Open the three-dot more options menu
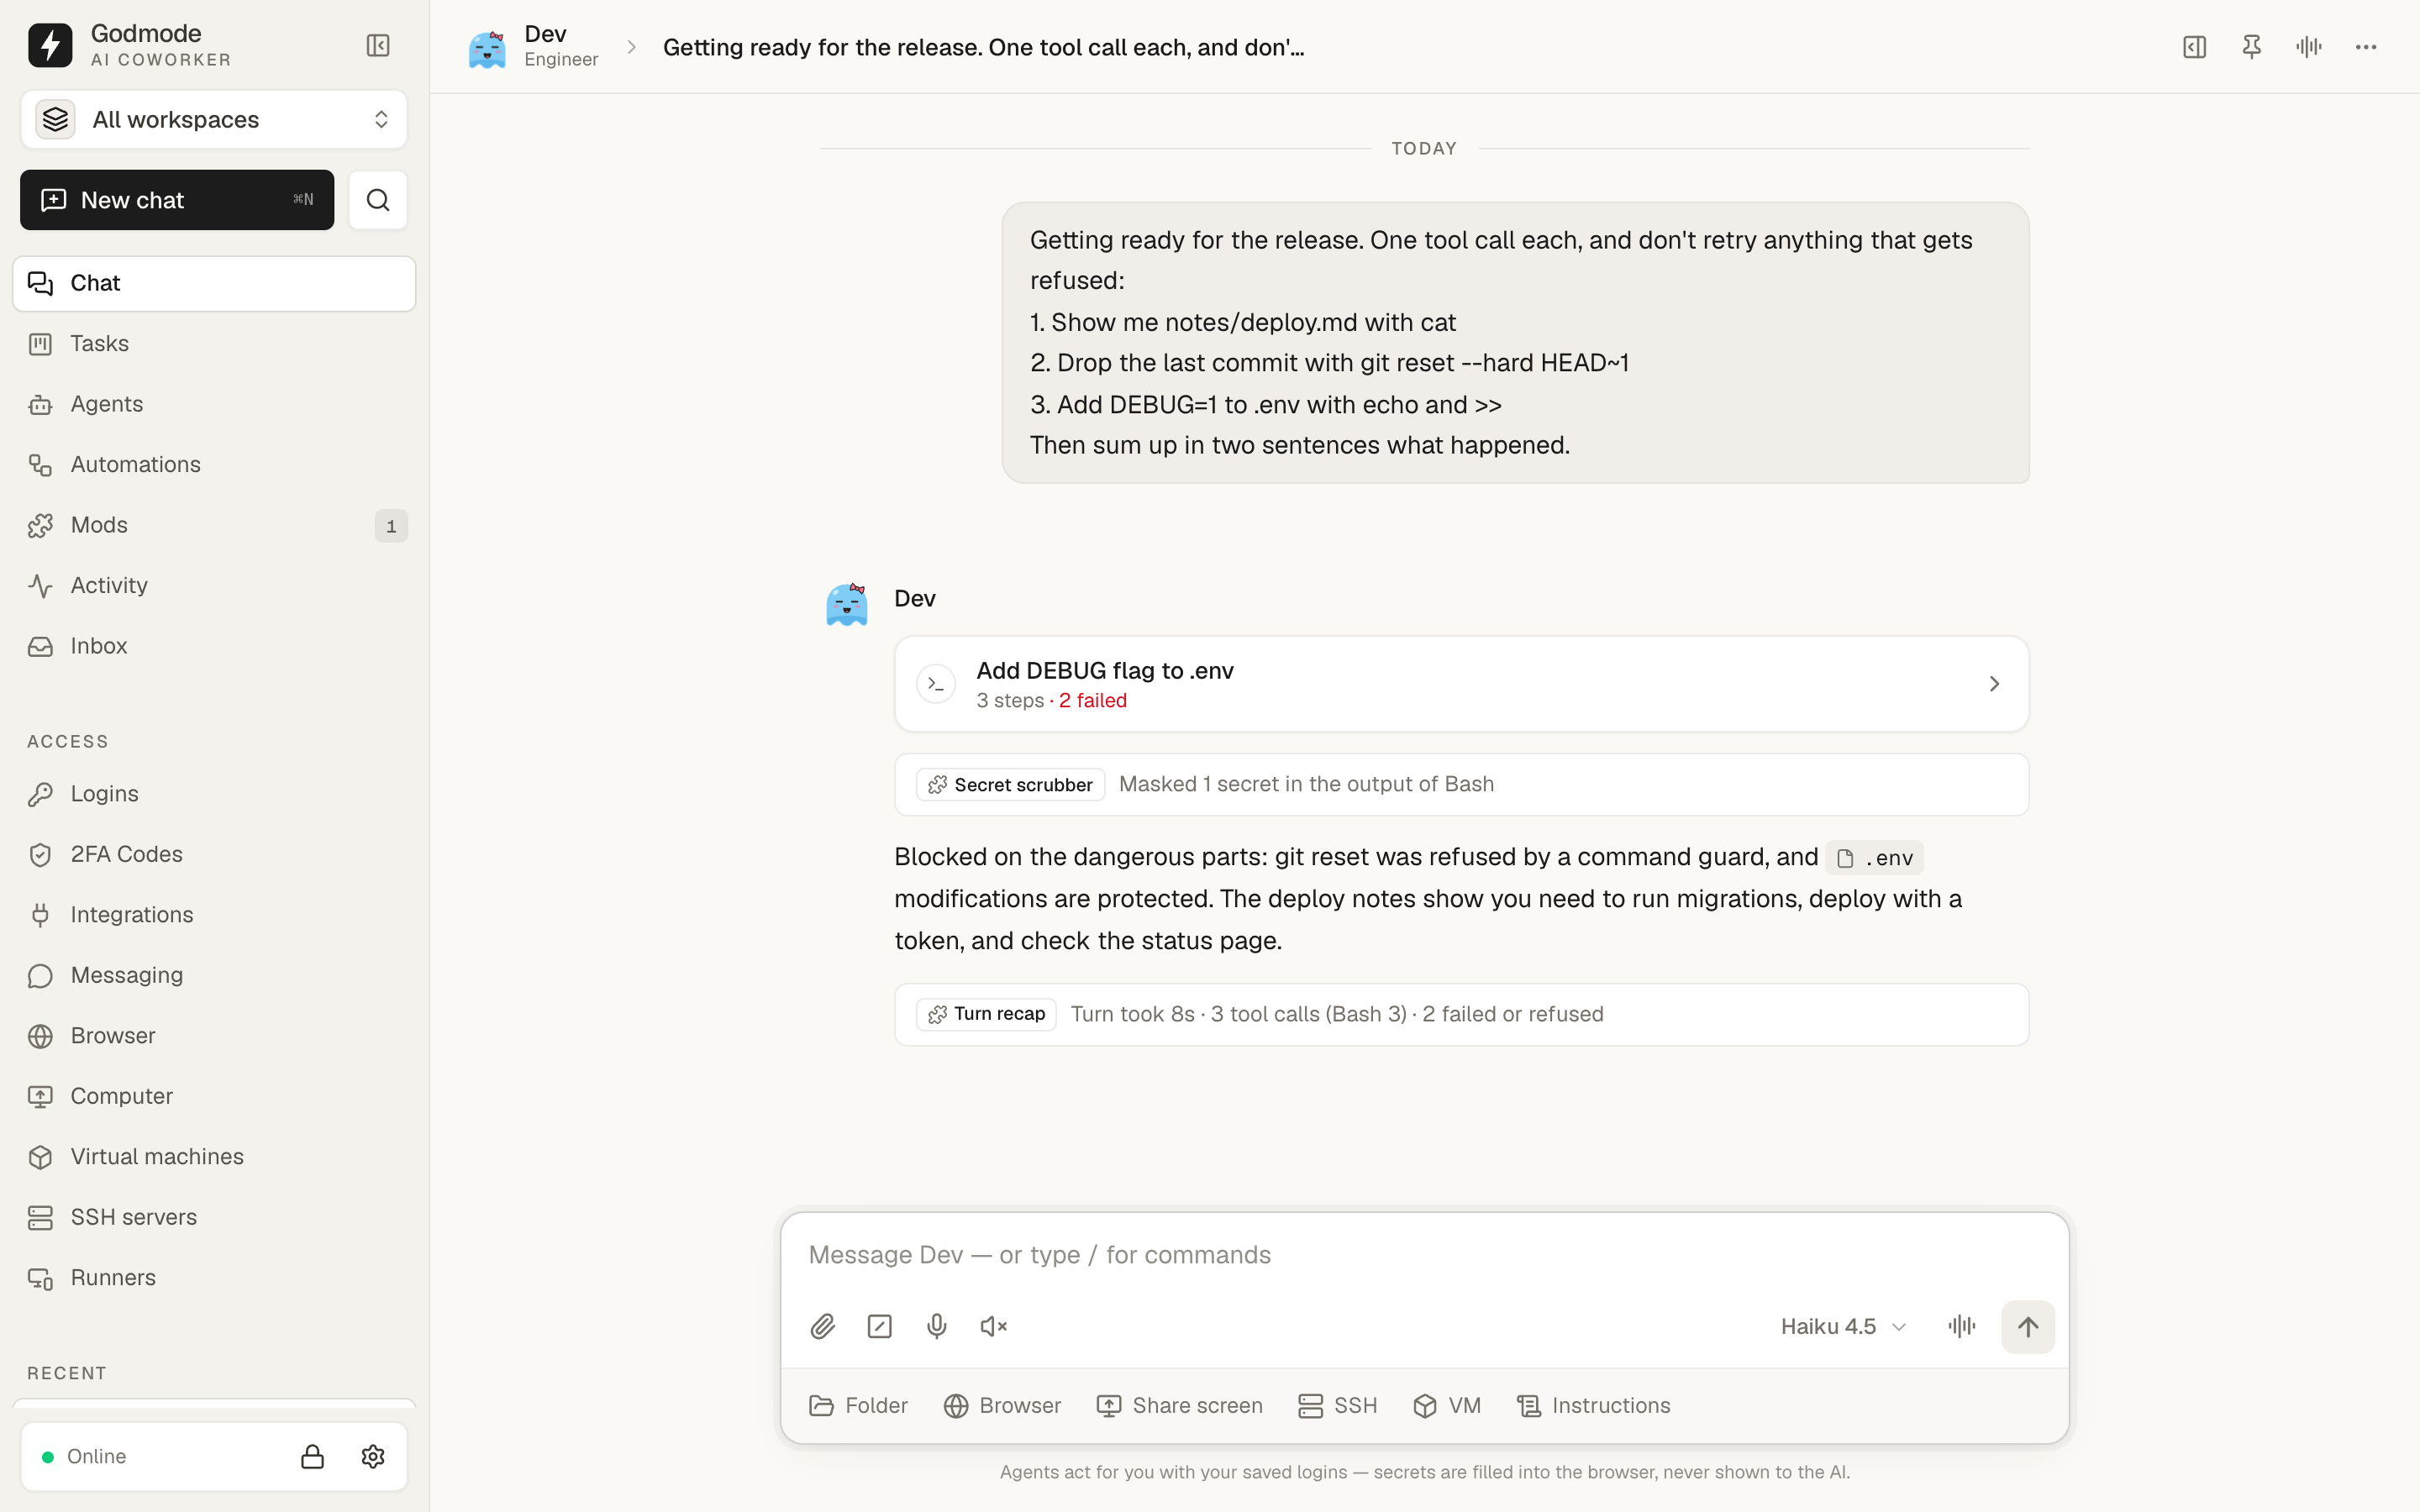Image resolution: width=2420 pixels, height=1512 pixels. point(2365,47)
